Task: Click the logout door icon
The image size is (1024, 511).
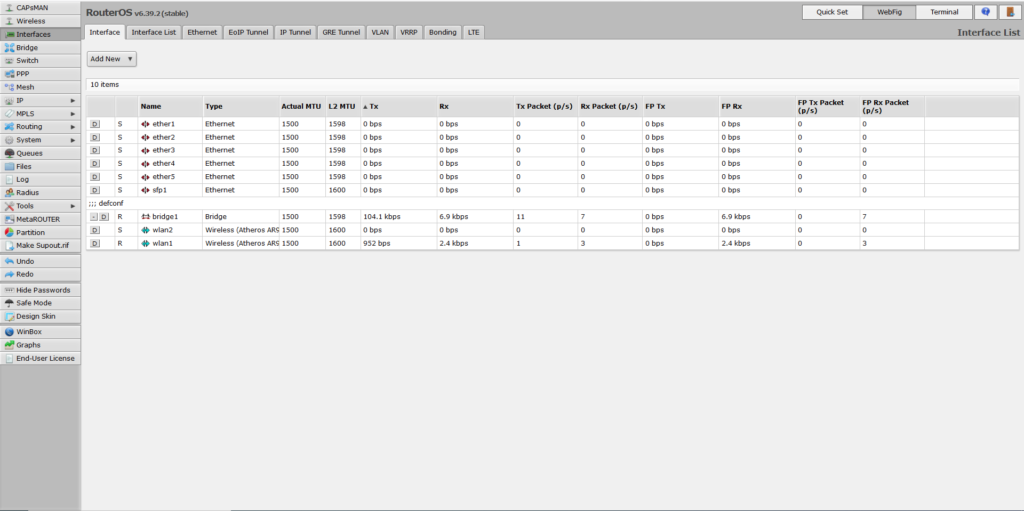Action: [x=1010, y=12]
